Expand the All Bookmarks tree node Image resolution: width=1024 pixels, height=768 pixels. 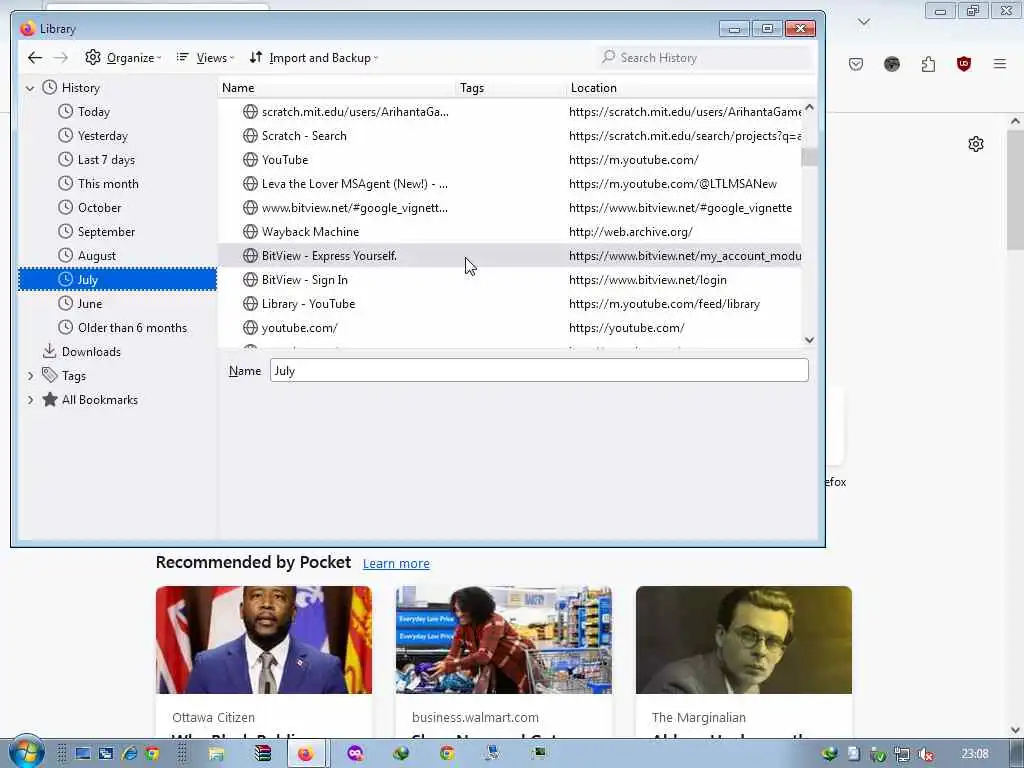click(30, 400)
